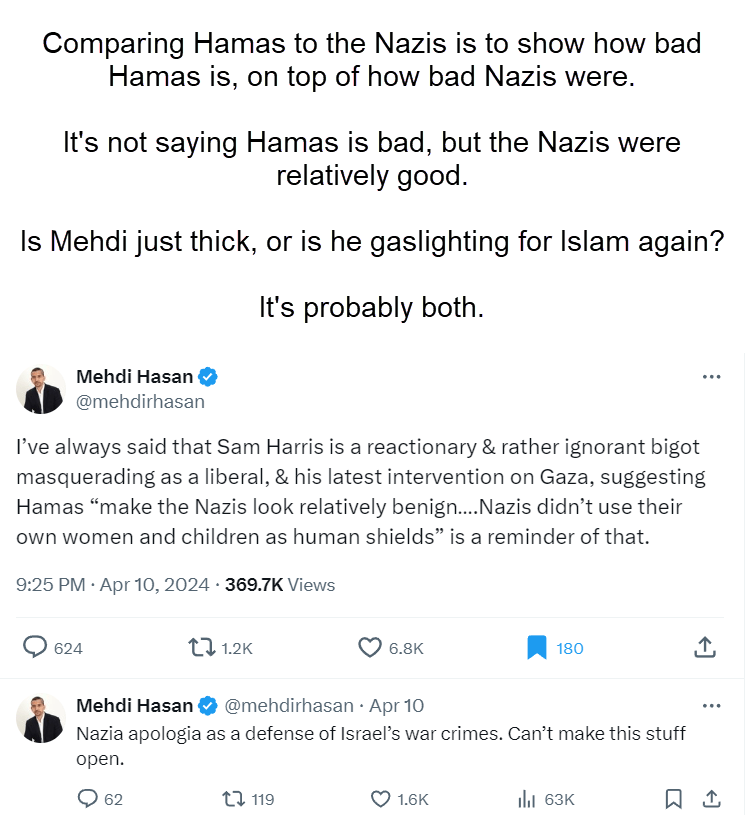Bookmark the Nazia apologia reply tweet
Image resolution: width=745 pixels, height=815 pixels.
[x=674, y=798]
